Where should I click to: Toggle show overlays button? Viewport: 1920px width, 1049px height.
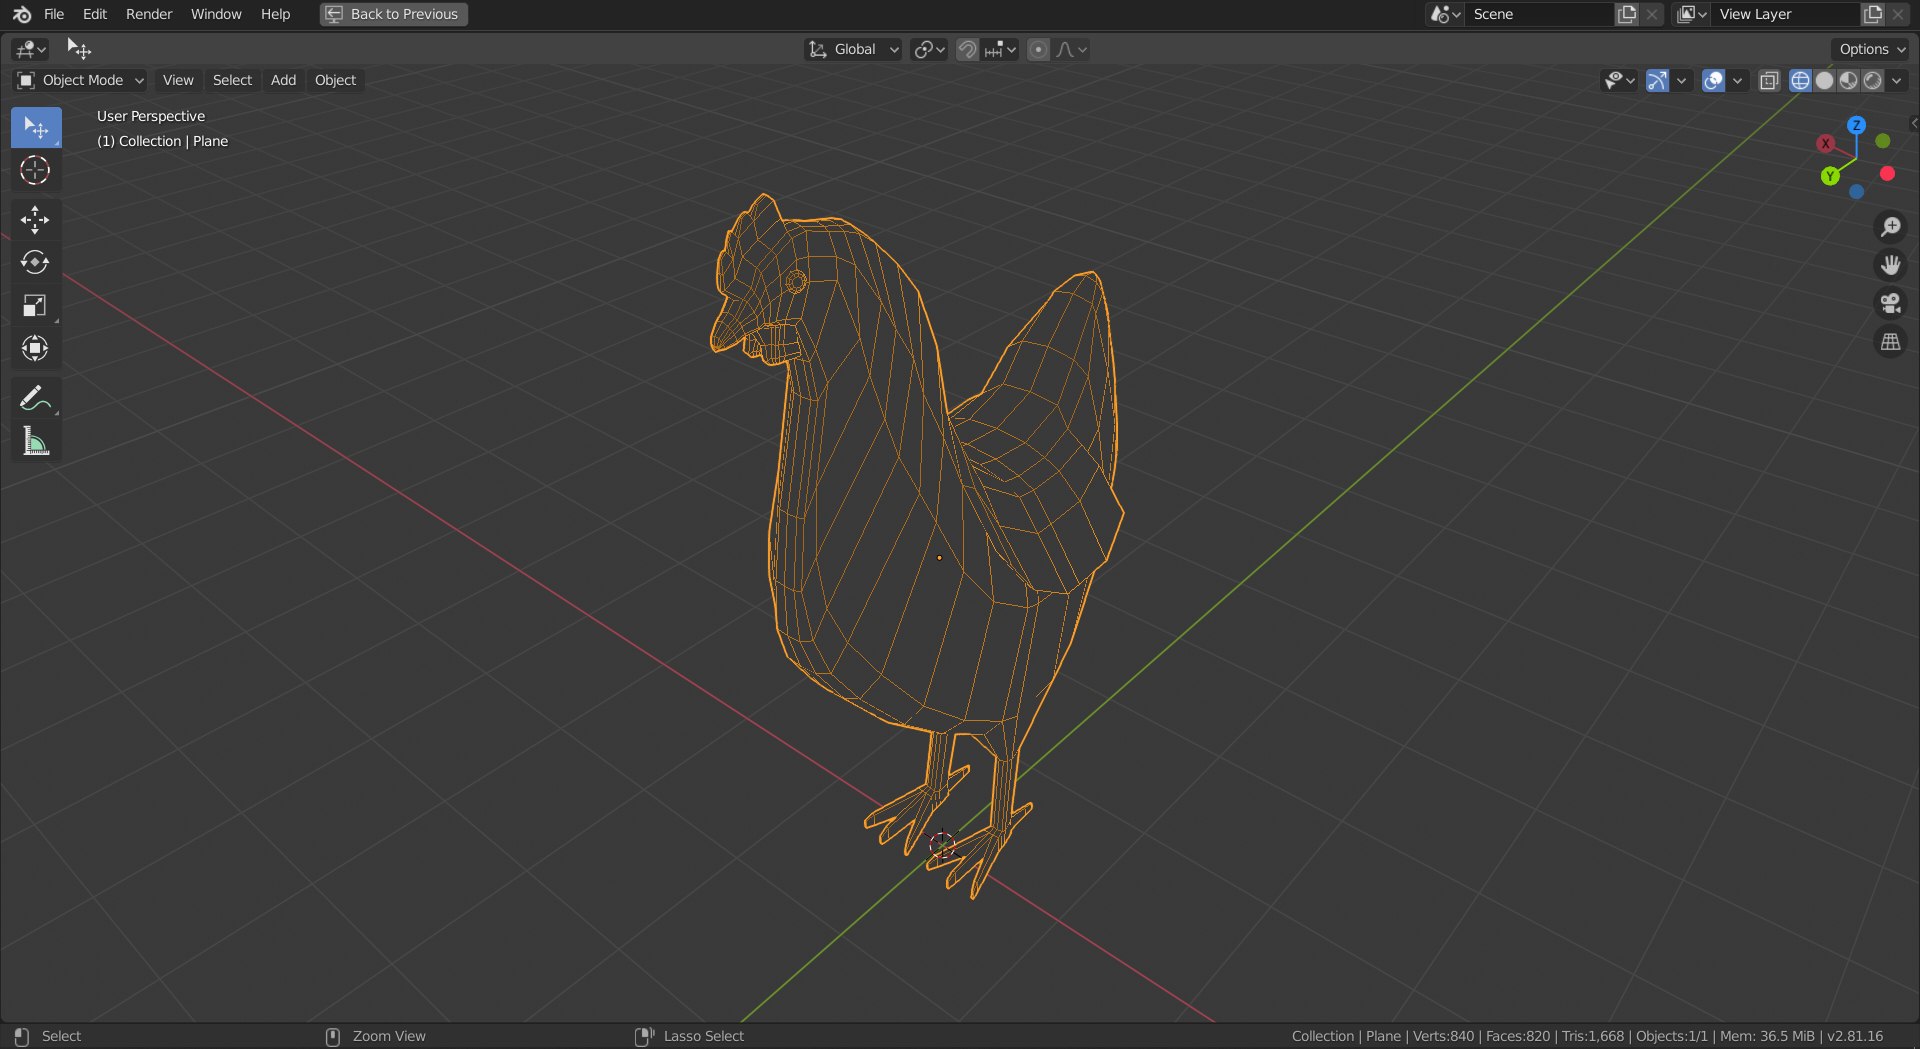(1714, 80)
